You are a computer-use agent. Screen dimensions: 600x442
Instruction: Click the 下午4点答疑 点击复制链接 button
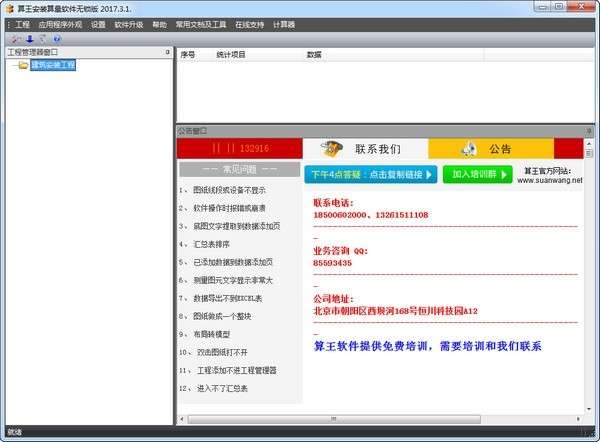(x=371, y=175)
